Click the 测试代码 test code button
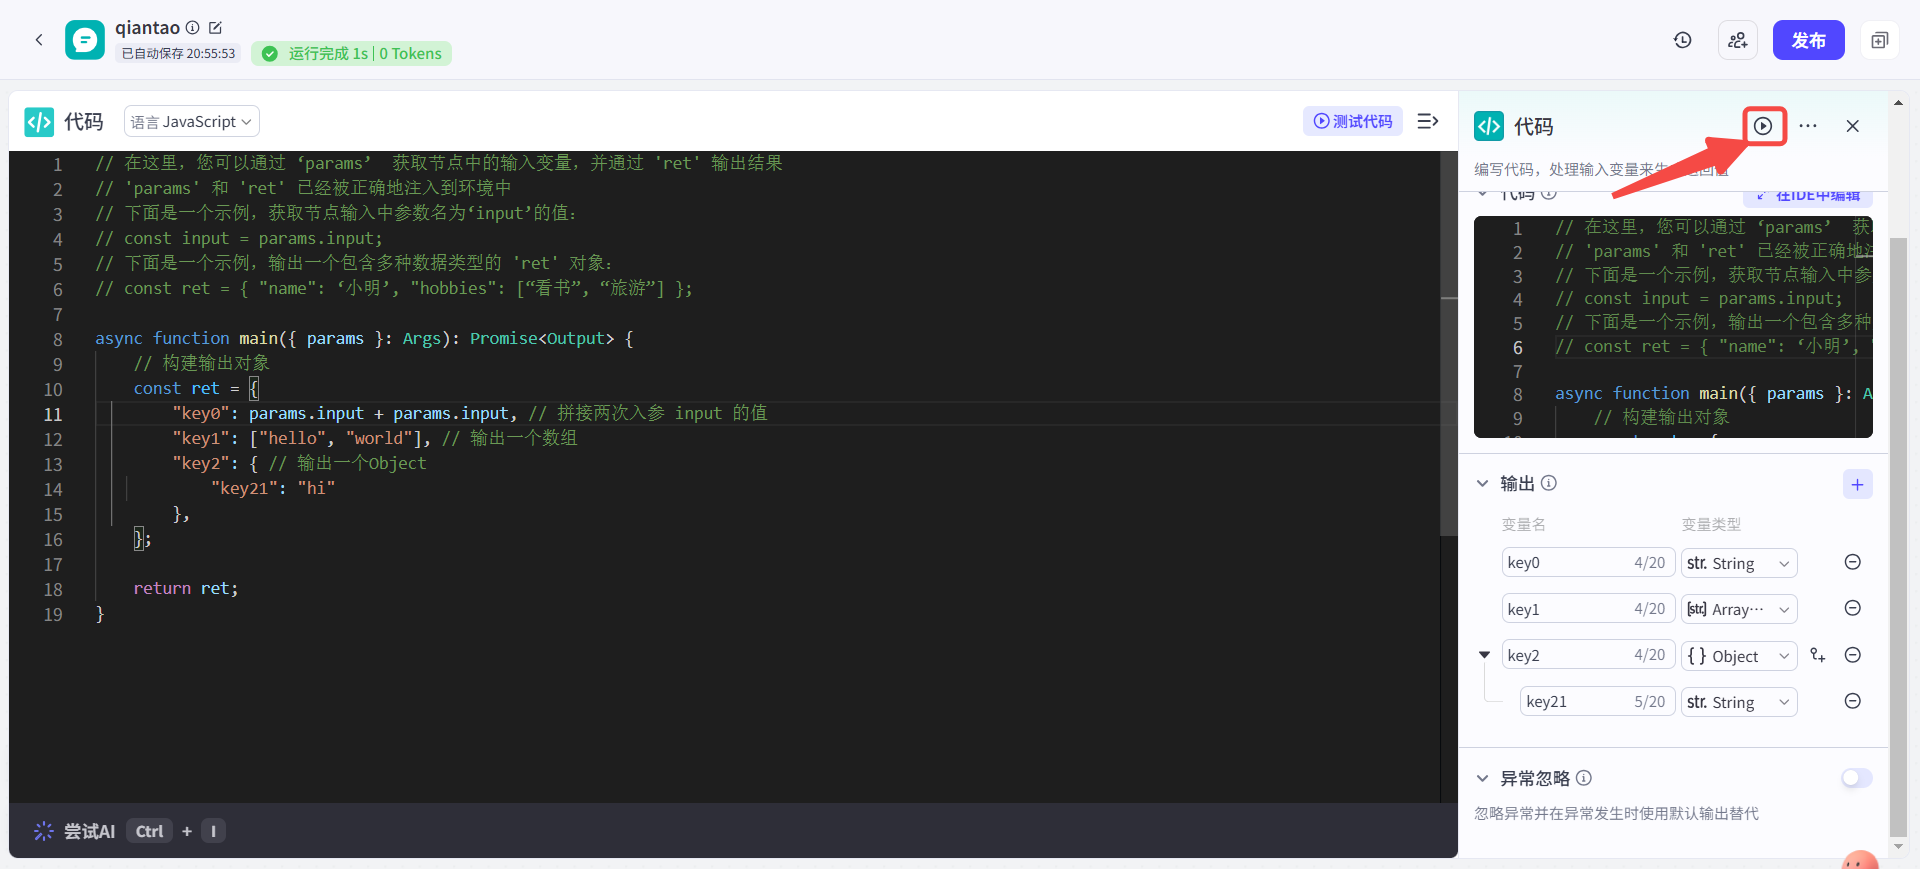This screenshot has height=869, width=1920. pyautogui.click(x=1353, y=121)
